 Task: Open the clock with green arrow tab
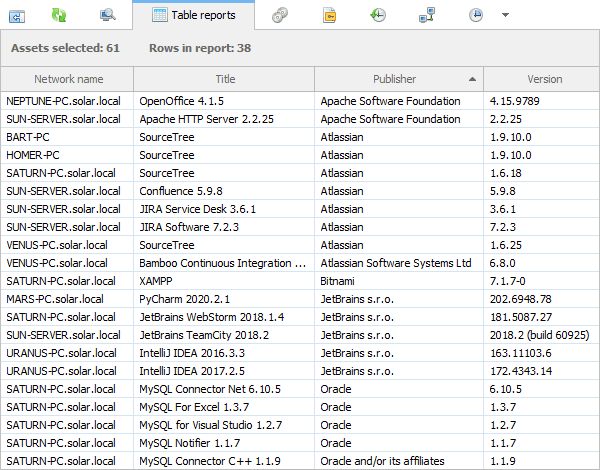pos(378,15)
